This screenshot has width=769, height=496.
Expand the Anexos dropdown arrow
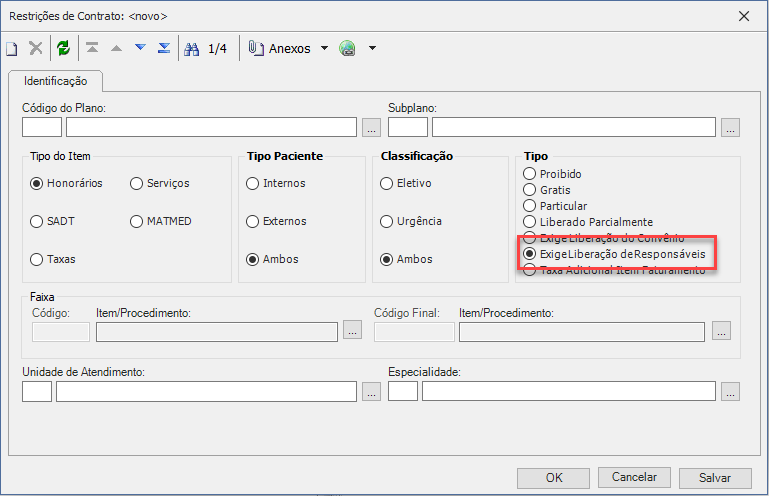[x=324, y=48]
